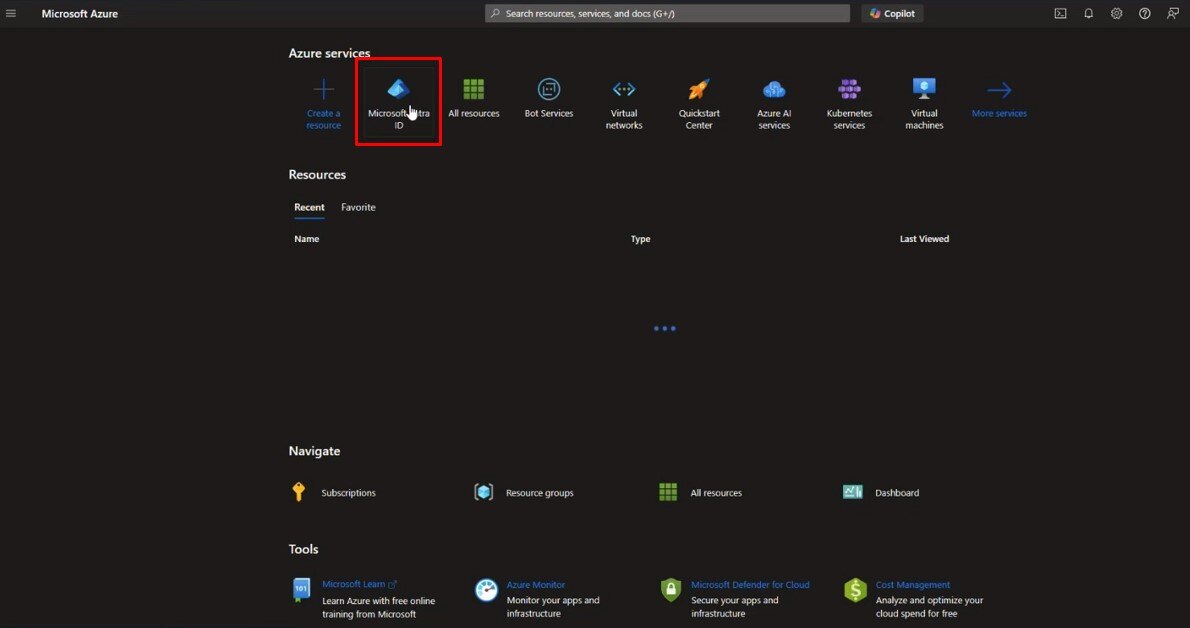The width and height of the screenshot is (1190, 628).
Task: Launch Quickstart Center
Action: coord(699,103)
